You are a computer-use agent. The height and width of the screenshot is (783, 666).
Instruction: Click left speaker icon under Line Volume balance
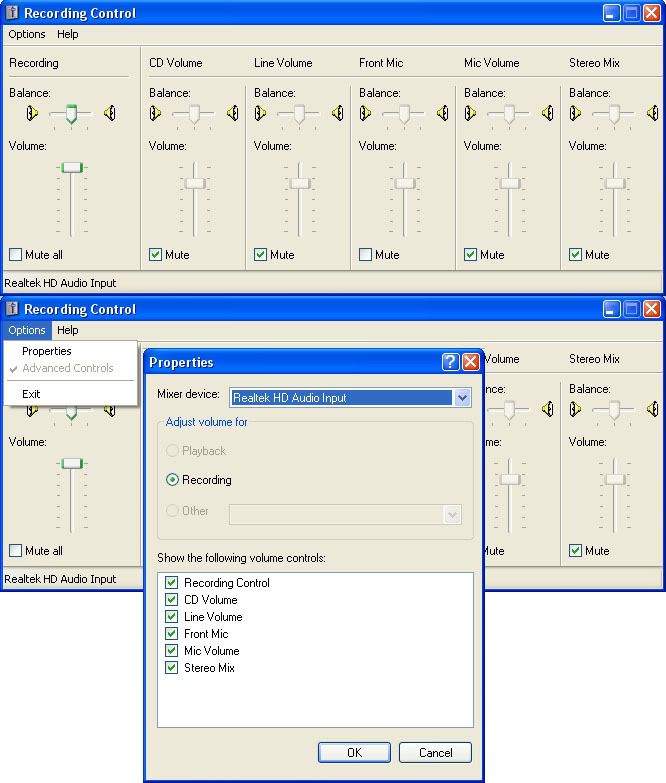260,114
